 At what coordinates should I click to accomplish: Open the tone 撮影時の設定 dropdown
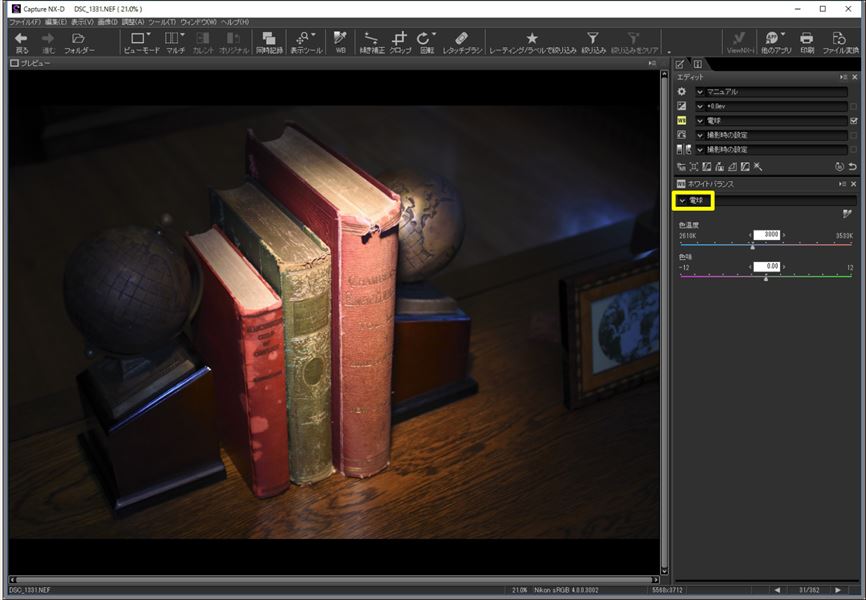[x=771, y=150]
